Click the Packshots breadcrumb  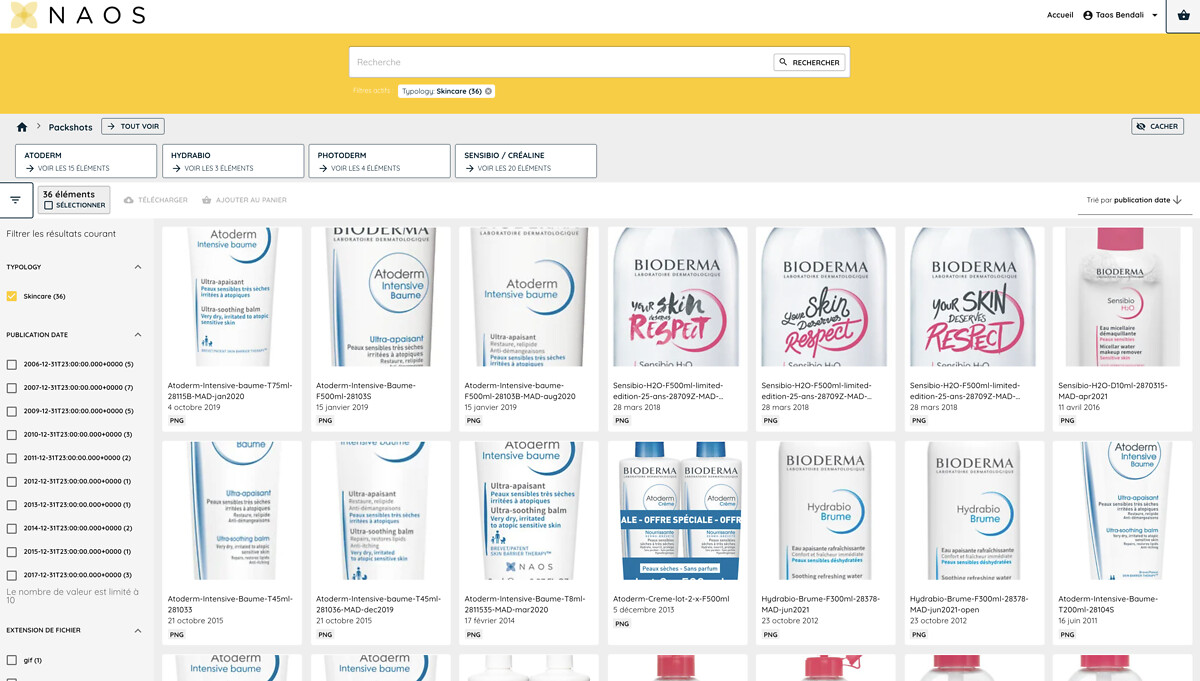(x=70, y=127)
